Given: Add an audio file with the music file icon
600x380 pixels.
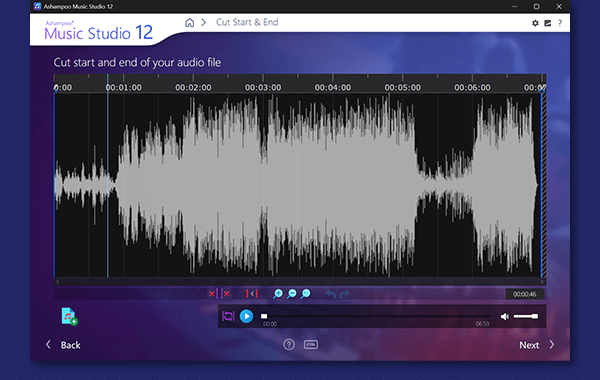Looking at the screenshot, I should pyautogui.click(x=69, y=316).
